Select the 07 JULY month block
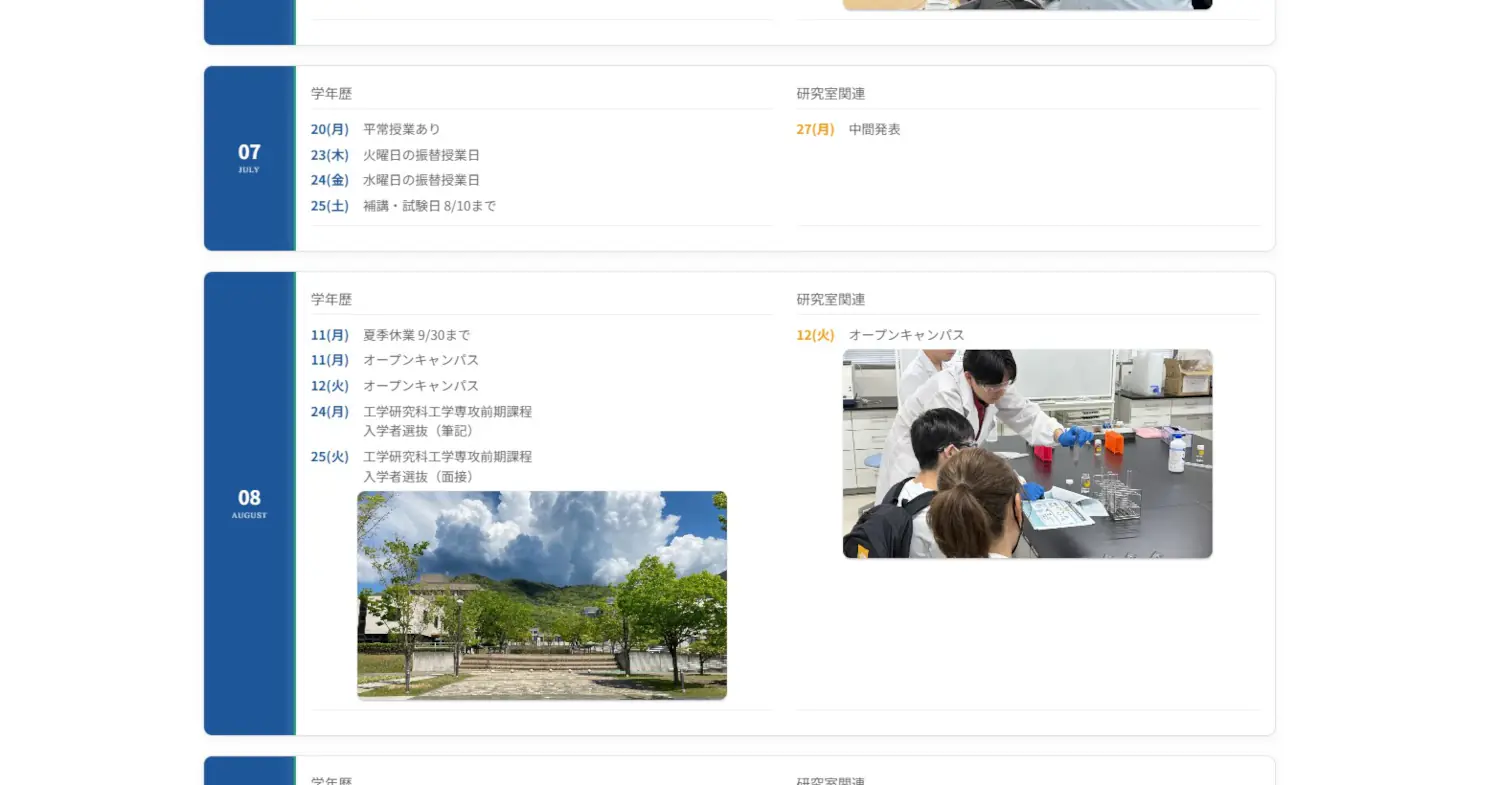 249,158
